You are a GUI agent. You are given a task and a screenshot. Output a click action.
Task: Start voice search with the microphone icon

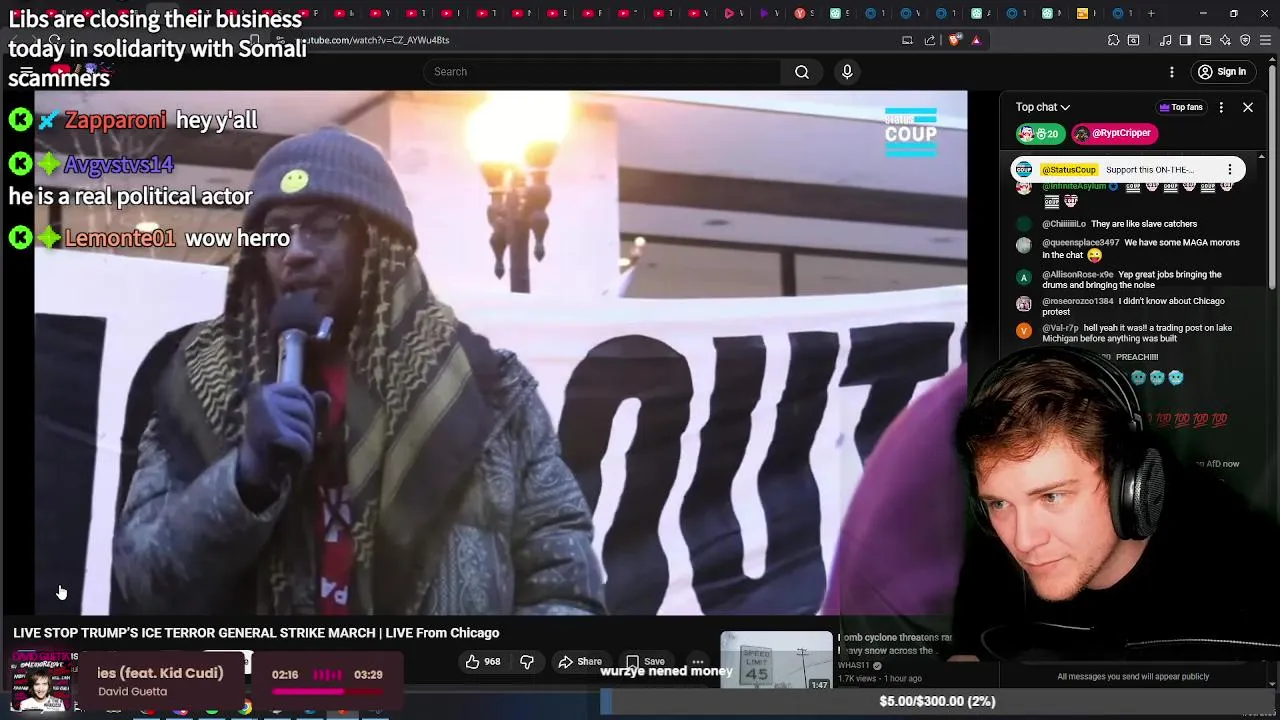point(847,72)
